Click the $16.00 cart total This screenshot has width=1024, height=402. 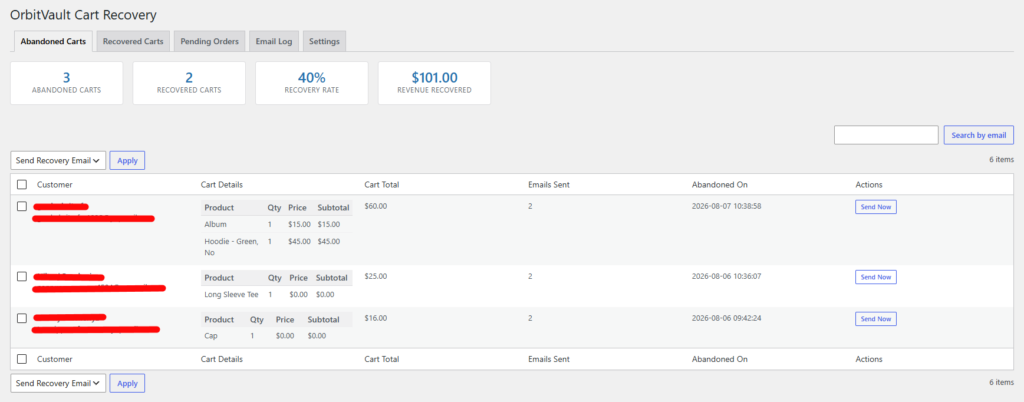point(376,318)
